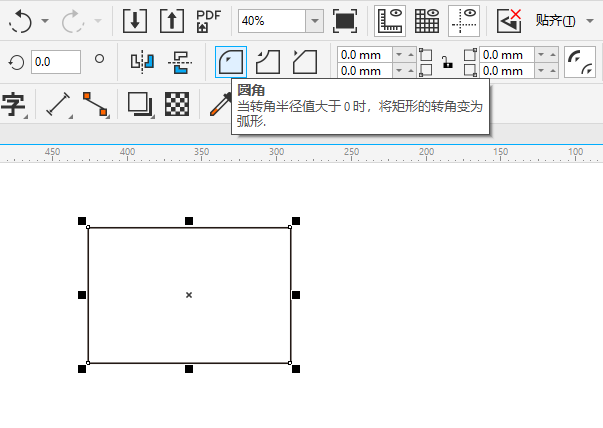603x428 pixels.
Task: Click the rotation angle input field
Action: [56, 62]
